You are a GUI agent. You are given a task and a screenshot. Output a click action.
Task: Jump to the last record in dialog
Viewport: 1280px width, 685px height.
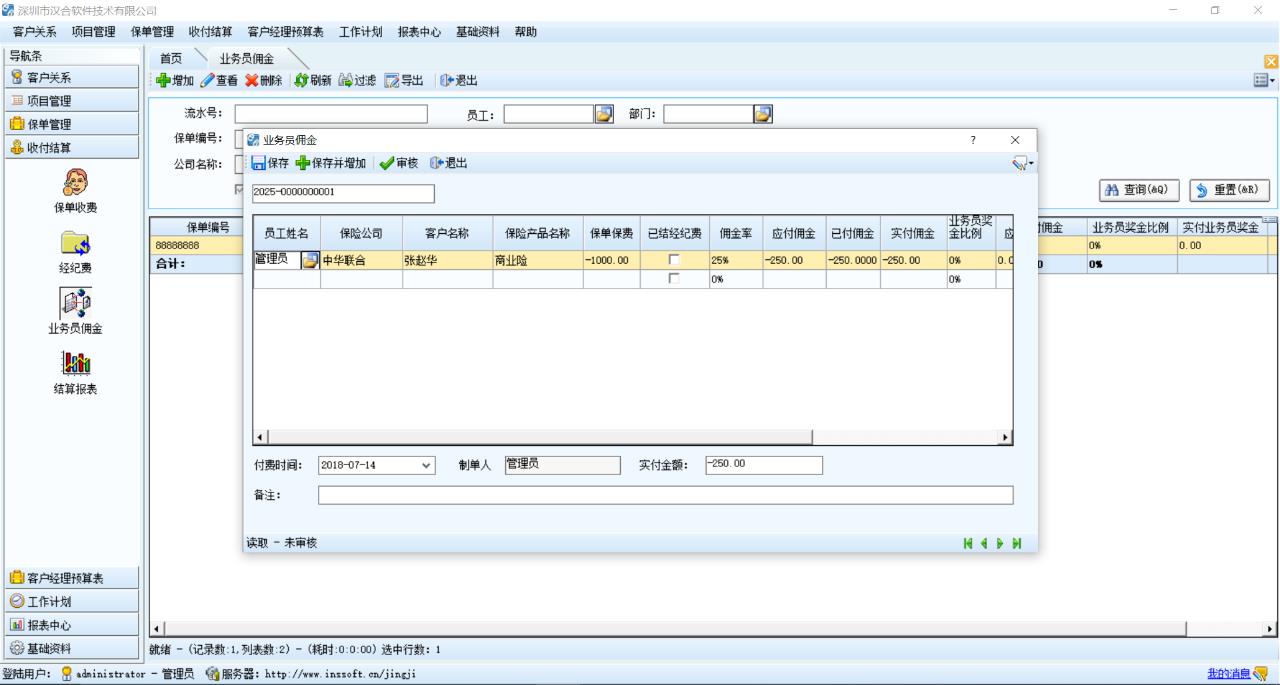(x=1016, y=543)
